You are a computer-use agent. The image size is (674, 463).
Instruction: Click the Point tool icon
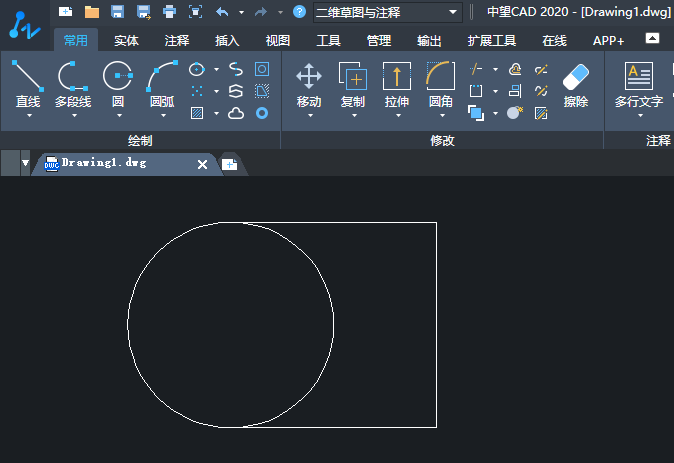197,91
